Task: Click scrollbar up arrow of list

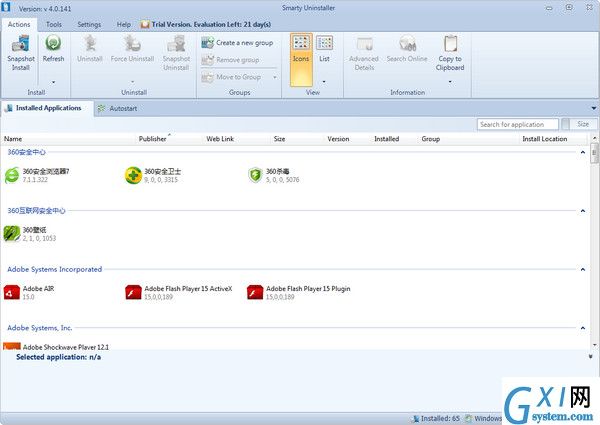Action: point(594,138)
